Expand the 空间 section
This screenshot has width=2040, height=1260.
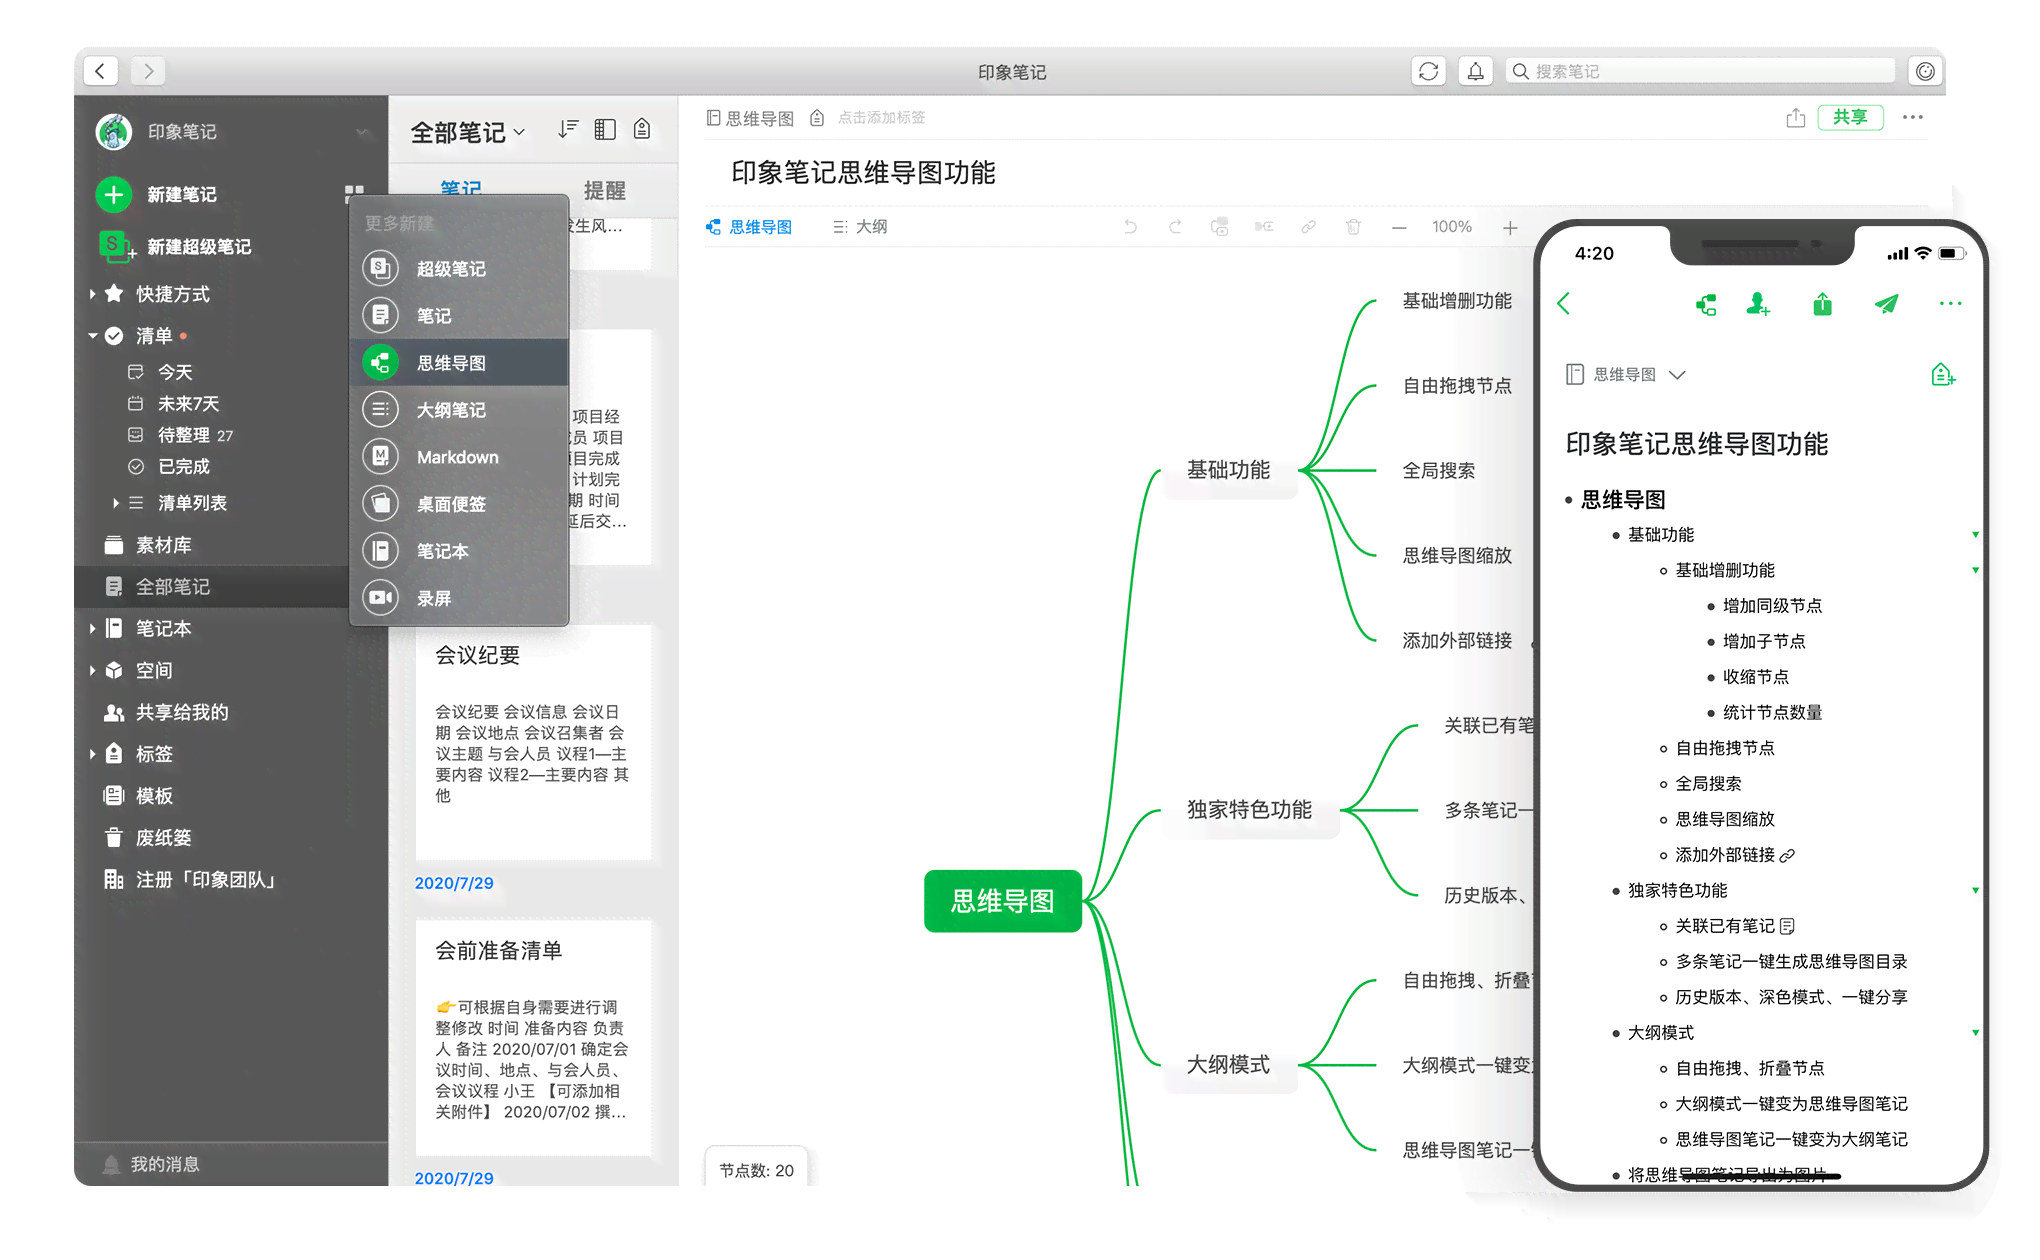(93, 671)
